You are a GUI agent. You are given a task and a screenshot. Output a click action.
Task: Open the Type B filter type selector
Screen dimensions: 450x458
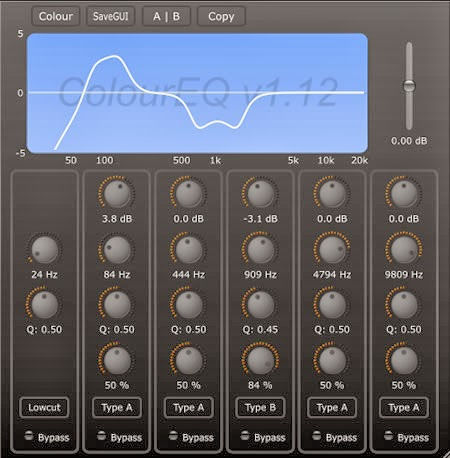pos(260,407)
